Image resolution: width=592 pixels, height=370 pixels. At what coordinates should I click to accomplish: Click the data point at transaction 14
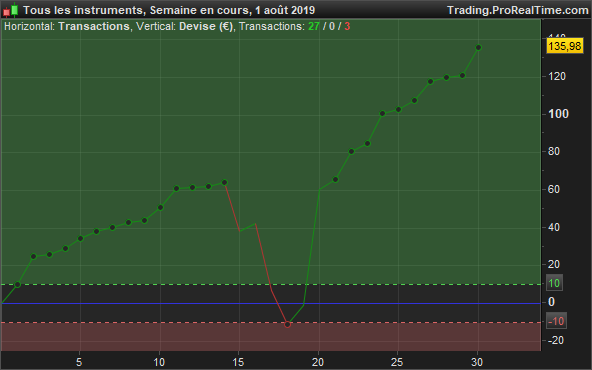pos(224,182)
